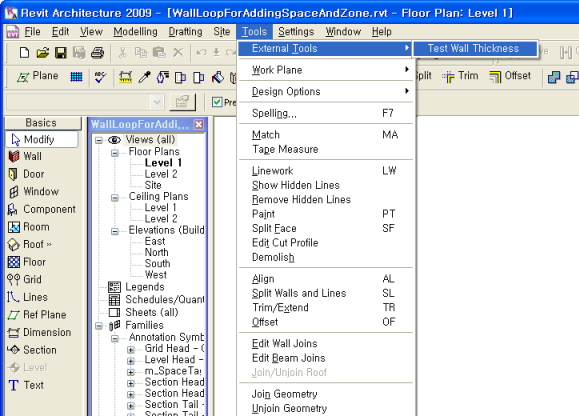Expand the Level Head family node

(x=131, y=361)
